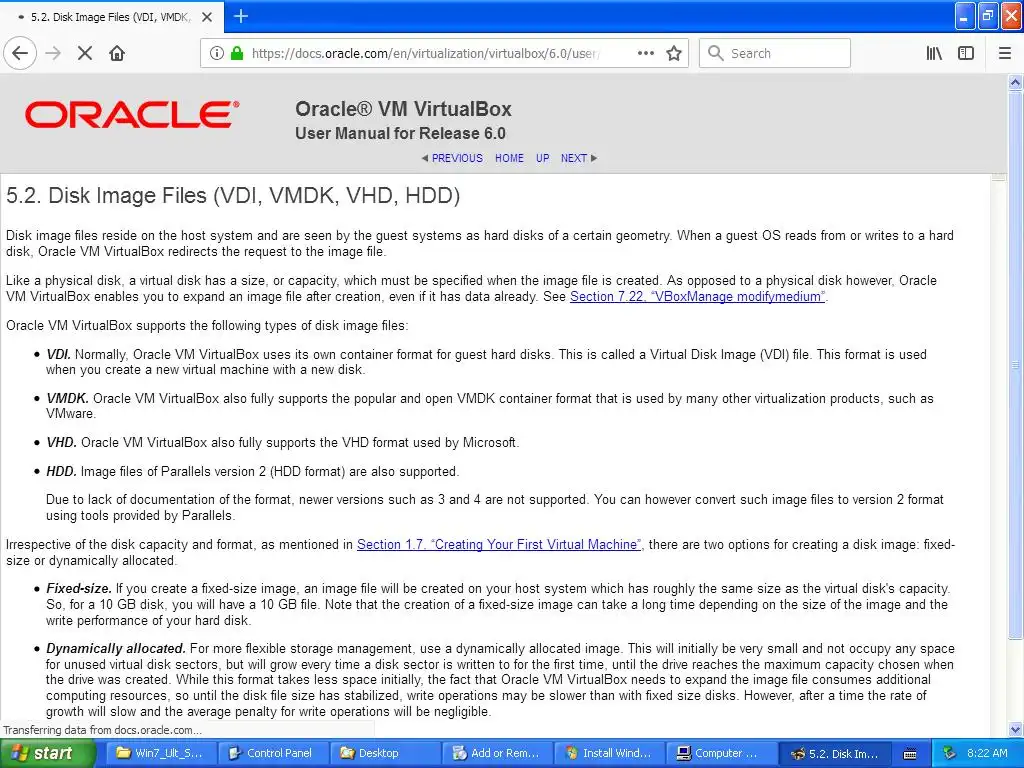Open the Library icon
Image resolution: width=1024 pixels, height=768 pixels.
(934, 54)
